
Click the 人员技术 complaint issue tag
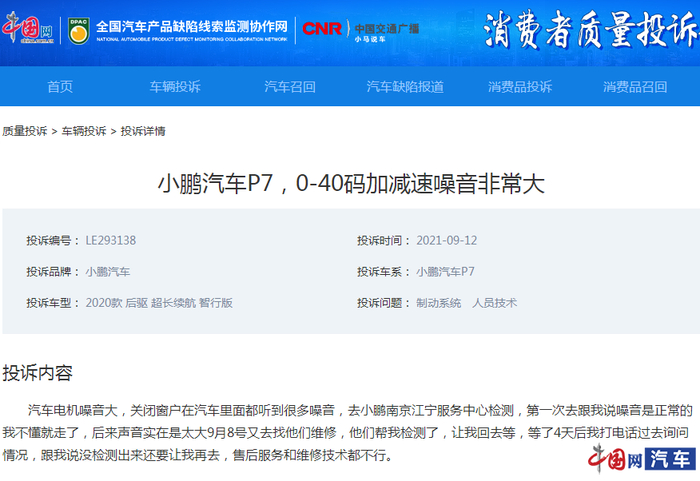pyautogui.click(x=494, y=303)
